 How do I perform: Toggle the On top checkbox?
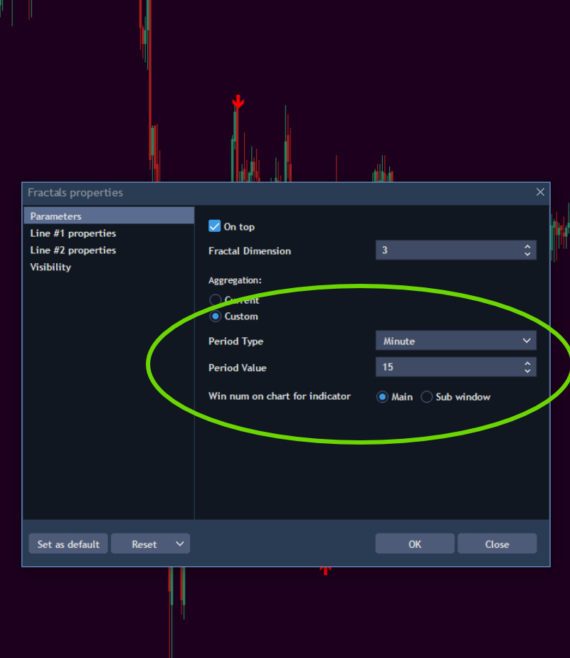pos(214,226)
